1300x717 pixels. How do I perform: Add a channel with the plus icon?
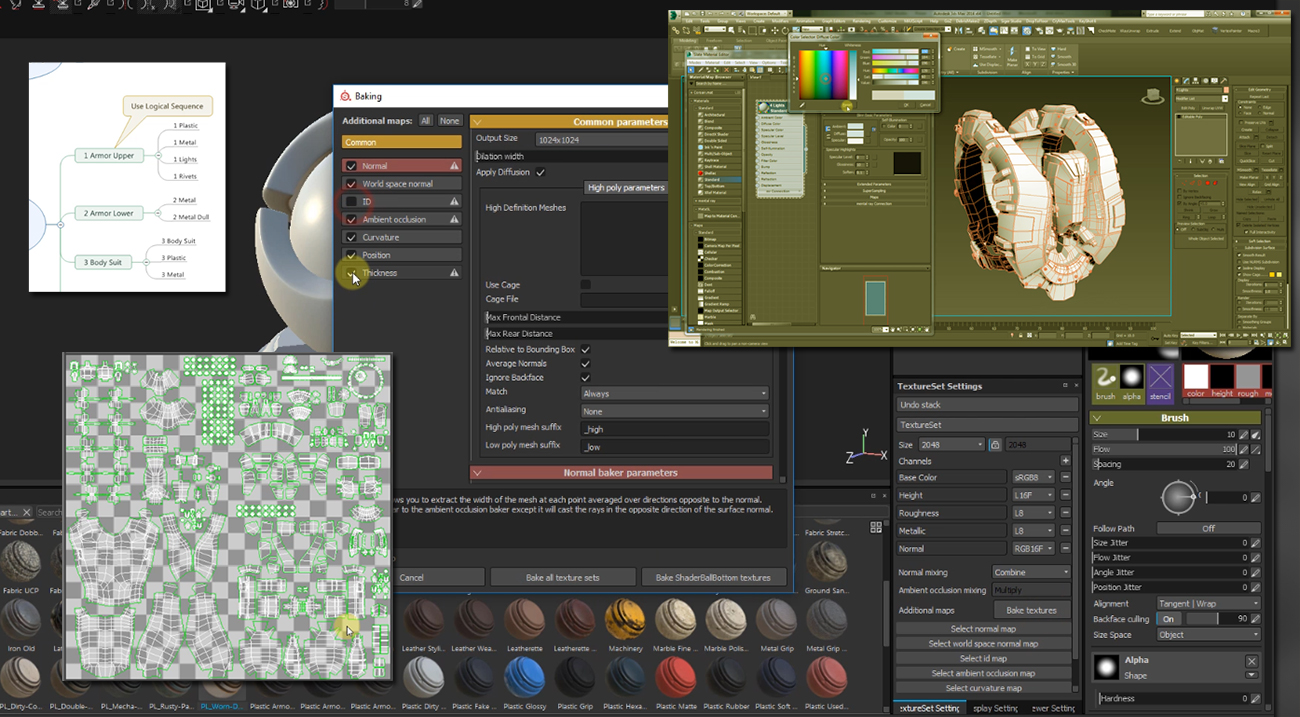tap(1065, 461)
